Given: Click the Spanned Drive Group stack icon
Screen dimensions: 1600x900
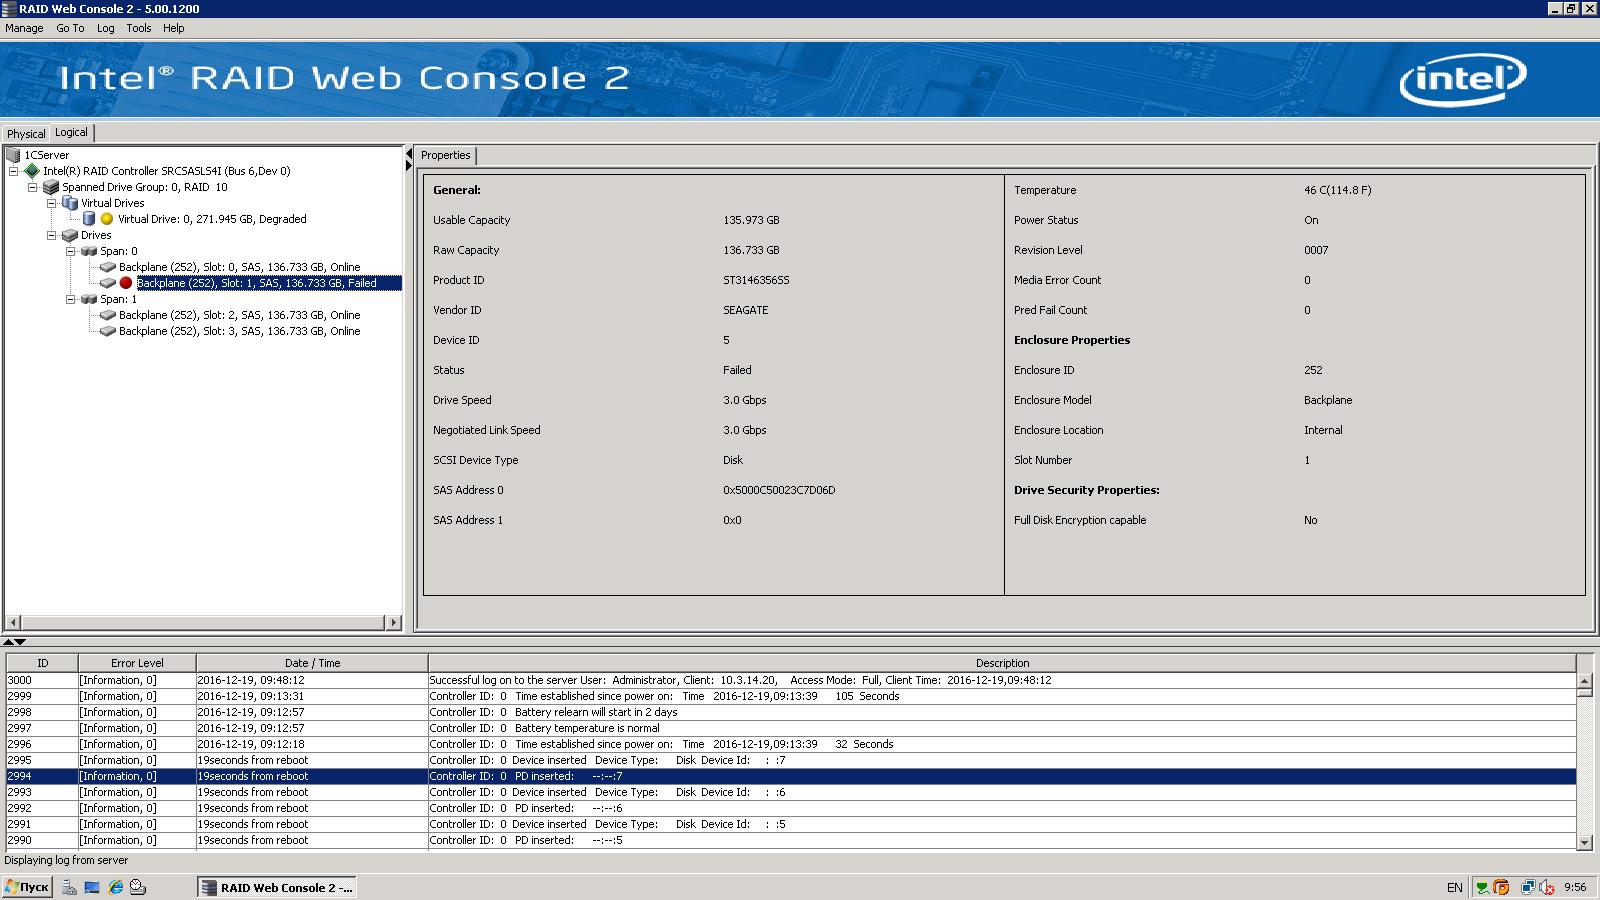Looking at the screenshot, I should pos(51,187).
